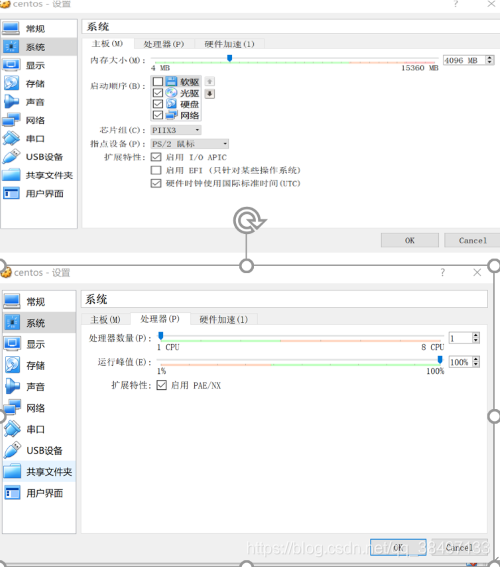This screenshot has width=500, height=567.
Task: Open USB设备 icon in the upper settings window
Action: pyautogui.click(x=11, y=157)
